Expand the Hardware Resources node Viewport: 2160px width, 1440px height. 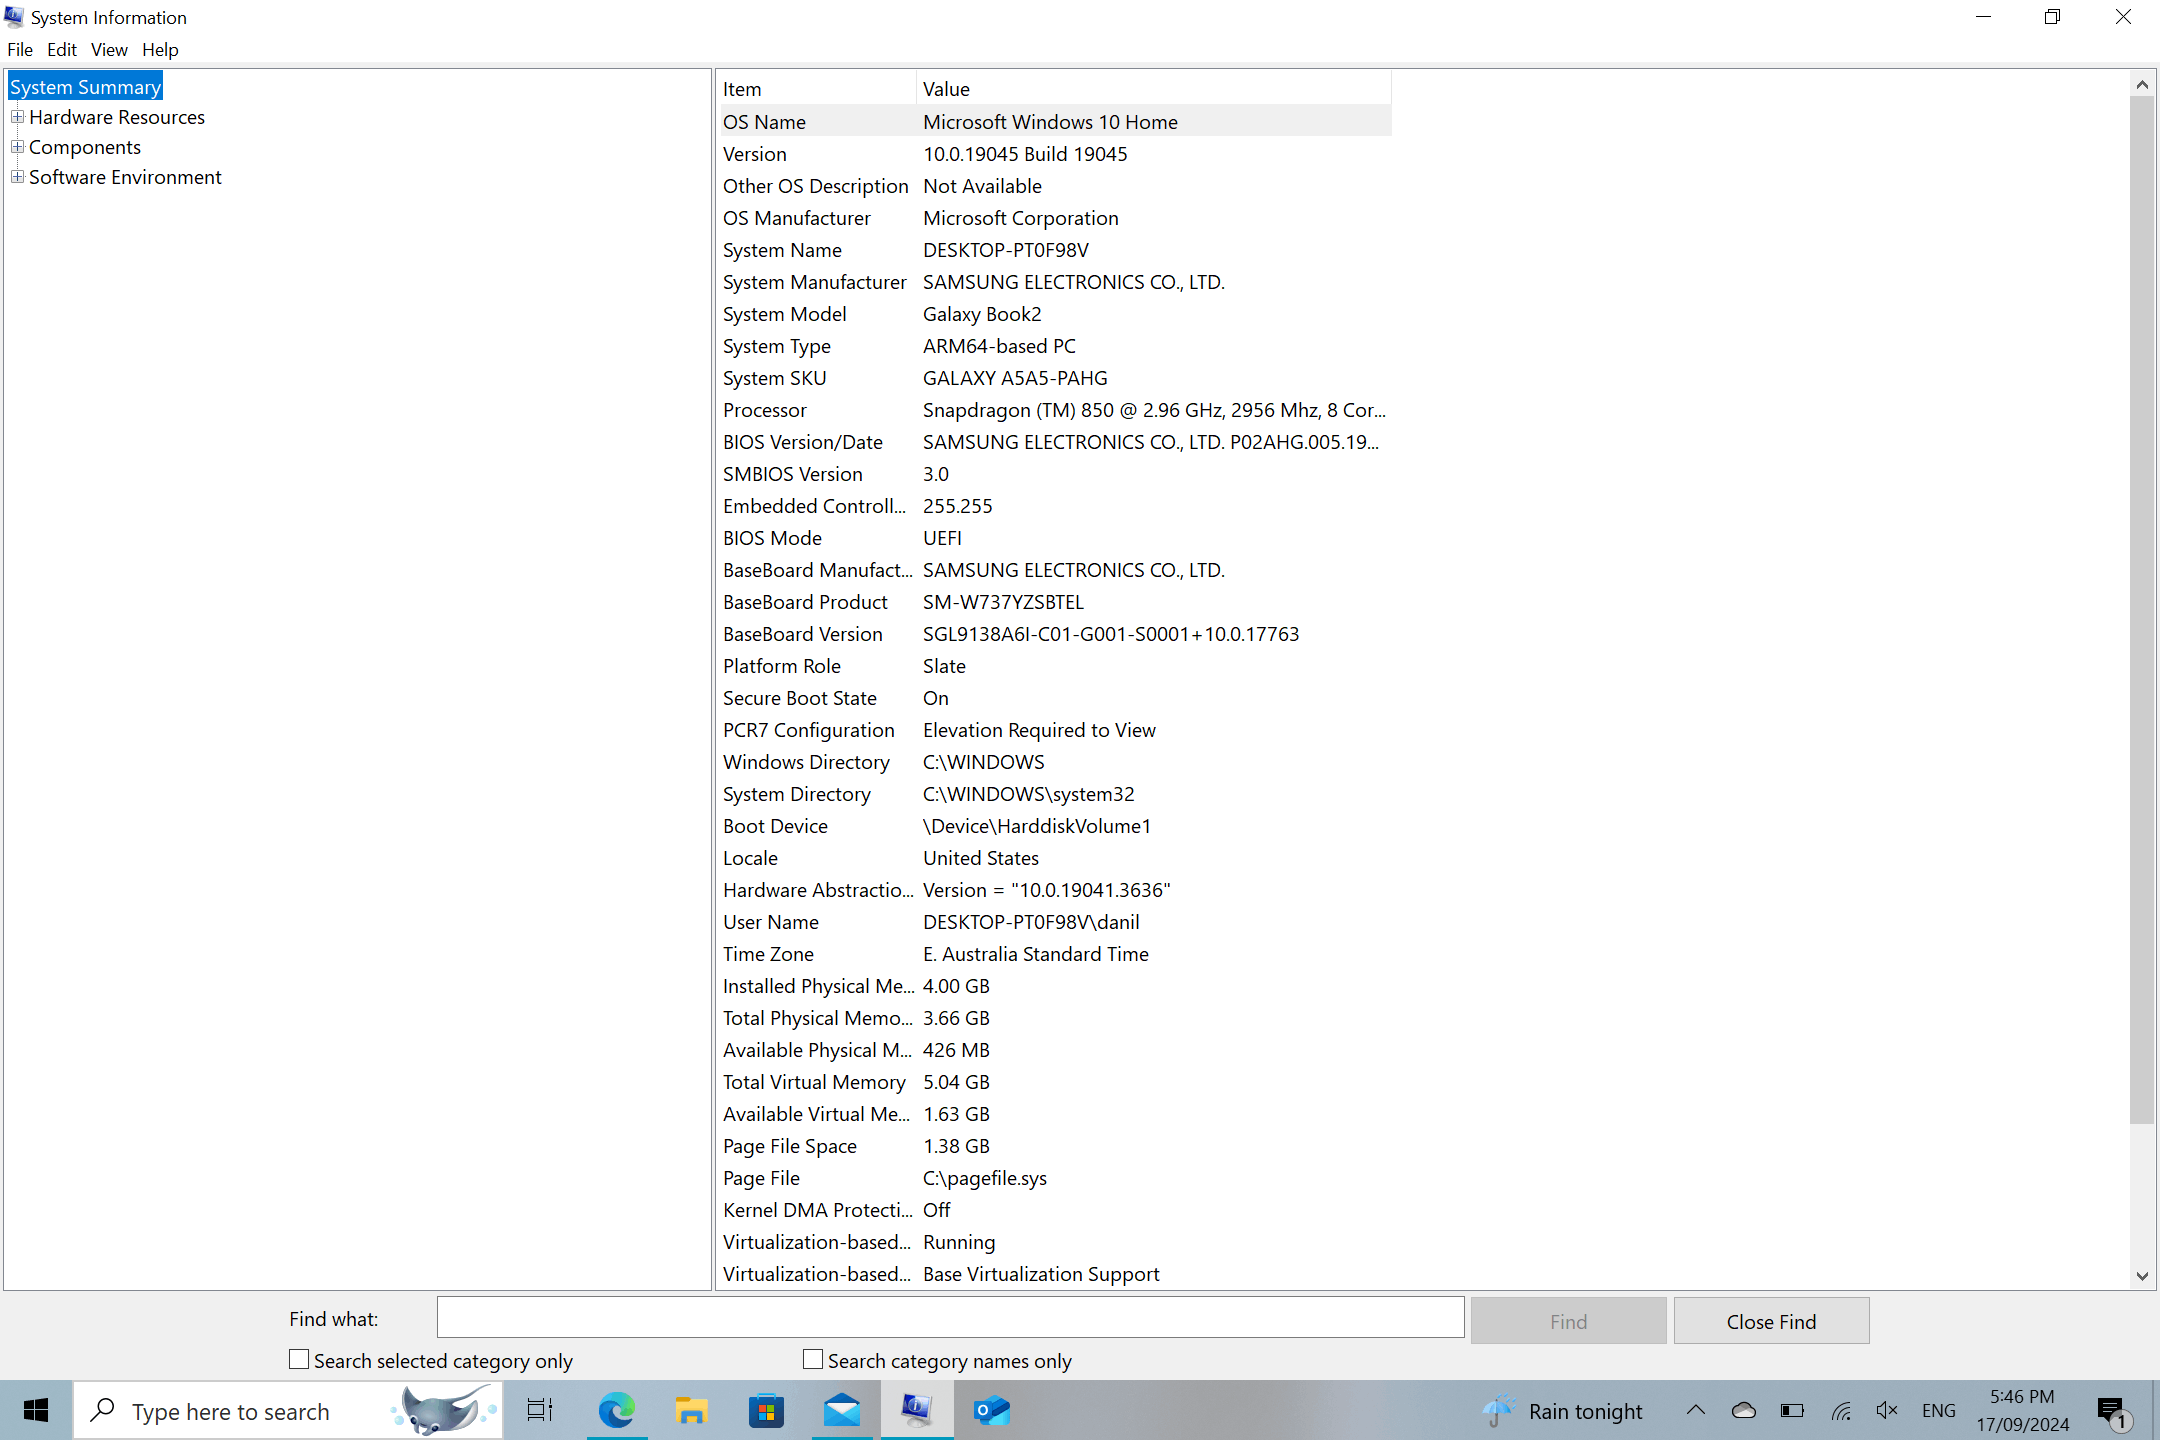(17, 117)
